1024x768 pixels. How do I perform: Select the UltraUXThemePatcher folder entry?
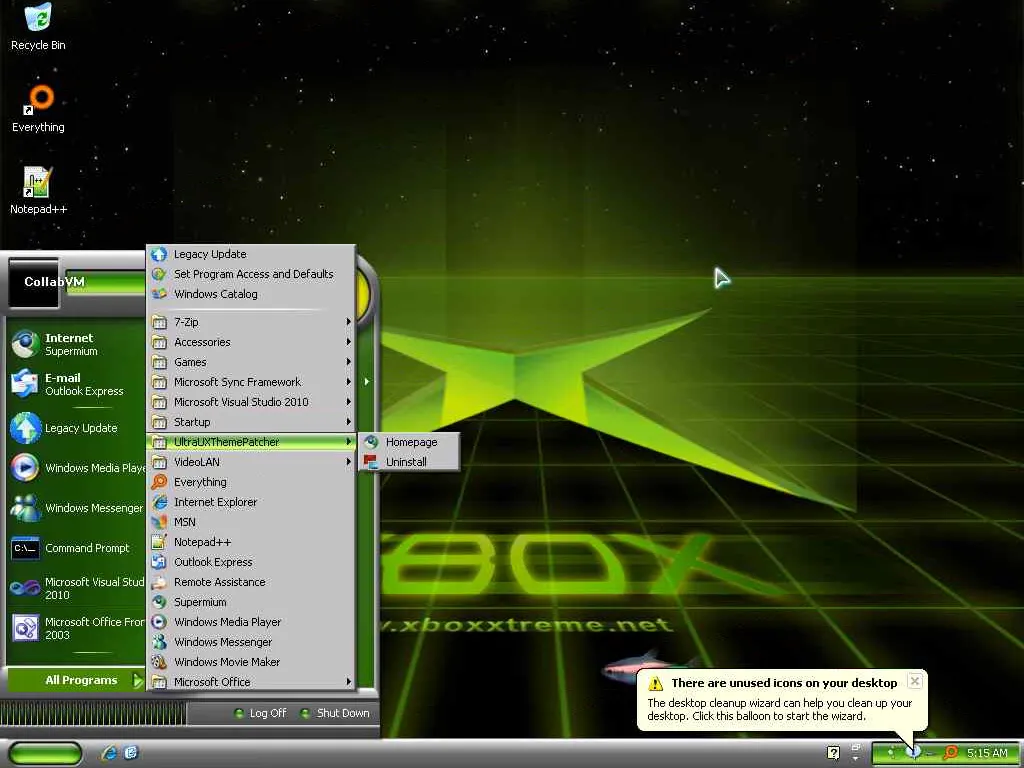click(x=251, y=442)
